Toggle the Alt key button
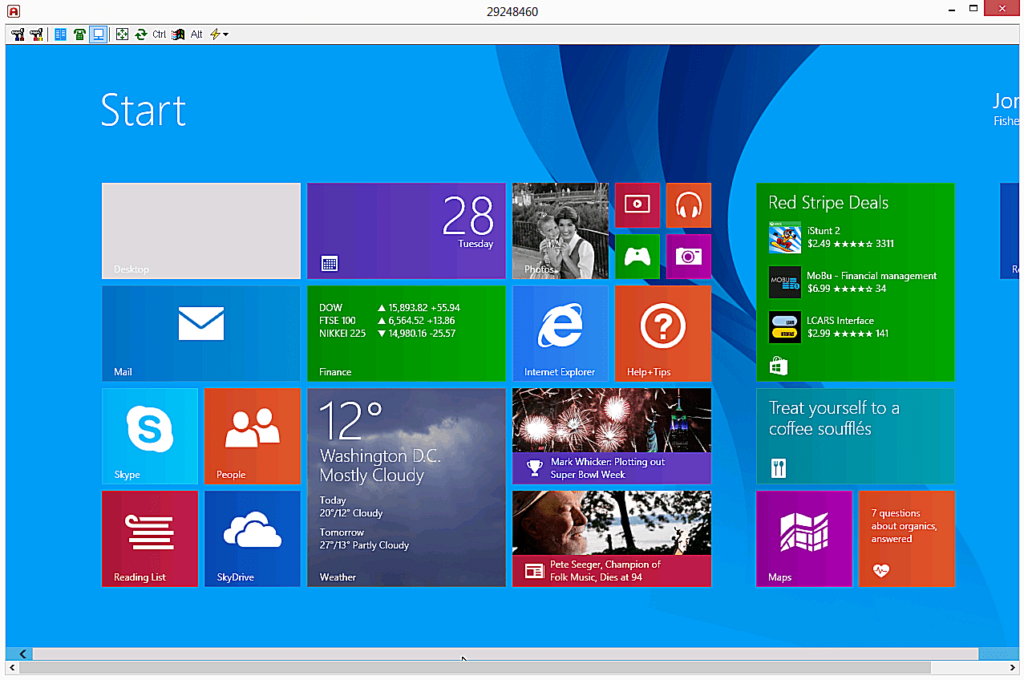 click(196, 34)
